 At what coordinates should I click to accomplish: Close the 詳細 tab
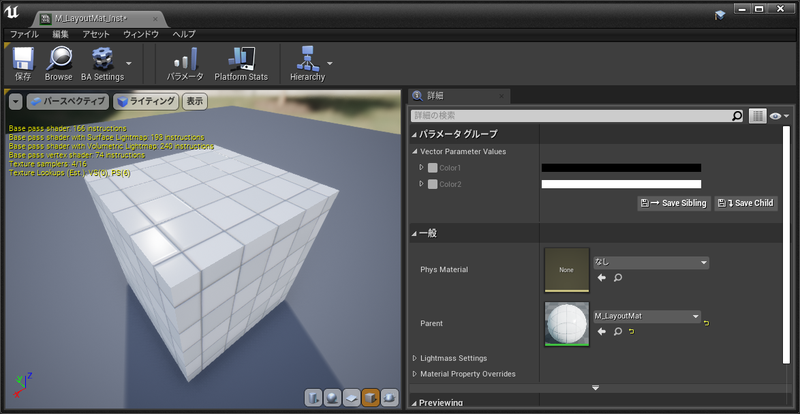[x=502, y=96]
